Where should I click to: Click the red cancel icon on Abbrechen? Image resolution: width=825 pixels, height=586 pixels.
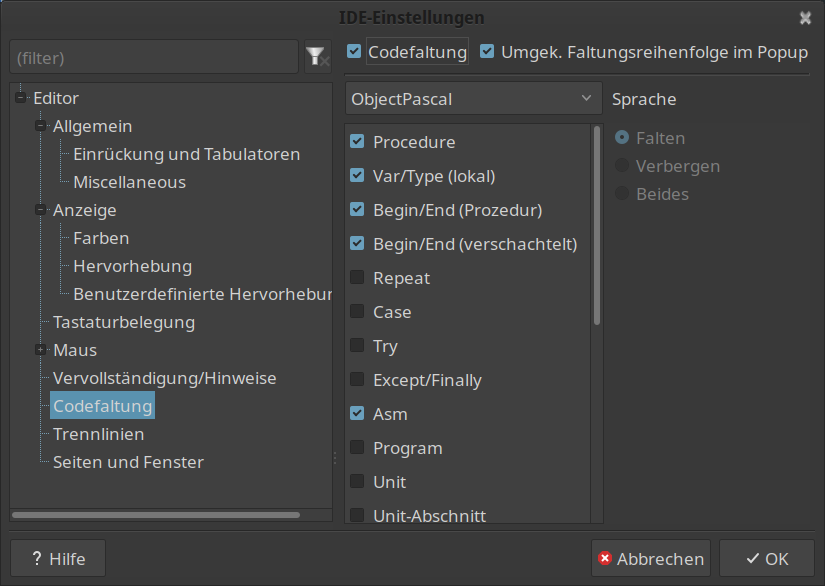pyautogui.click(x=605, y=558)
